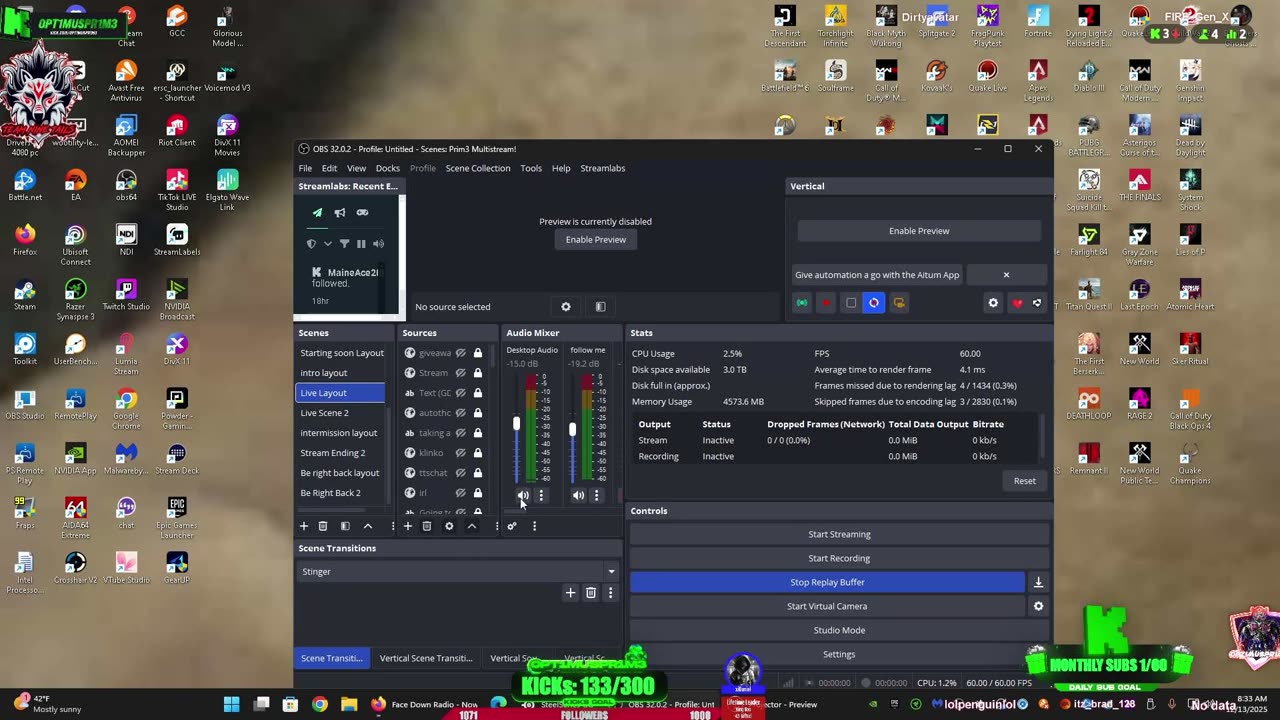Add a scene transition with plus icon
The width and height of the screenshot is (1280, 720).
pyautogui.click(x=571, y=593)
